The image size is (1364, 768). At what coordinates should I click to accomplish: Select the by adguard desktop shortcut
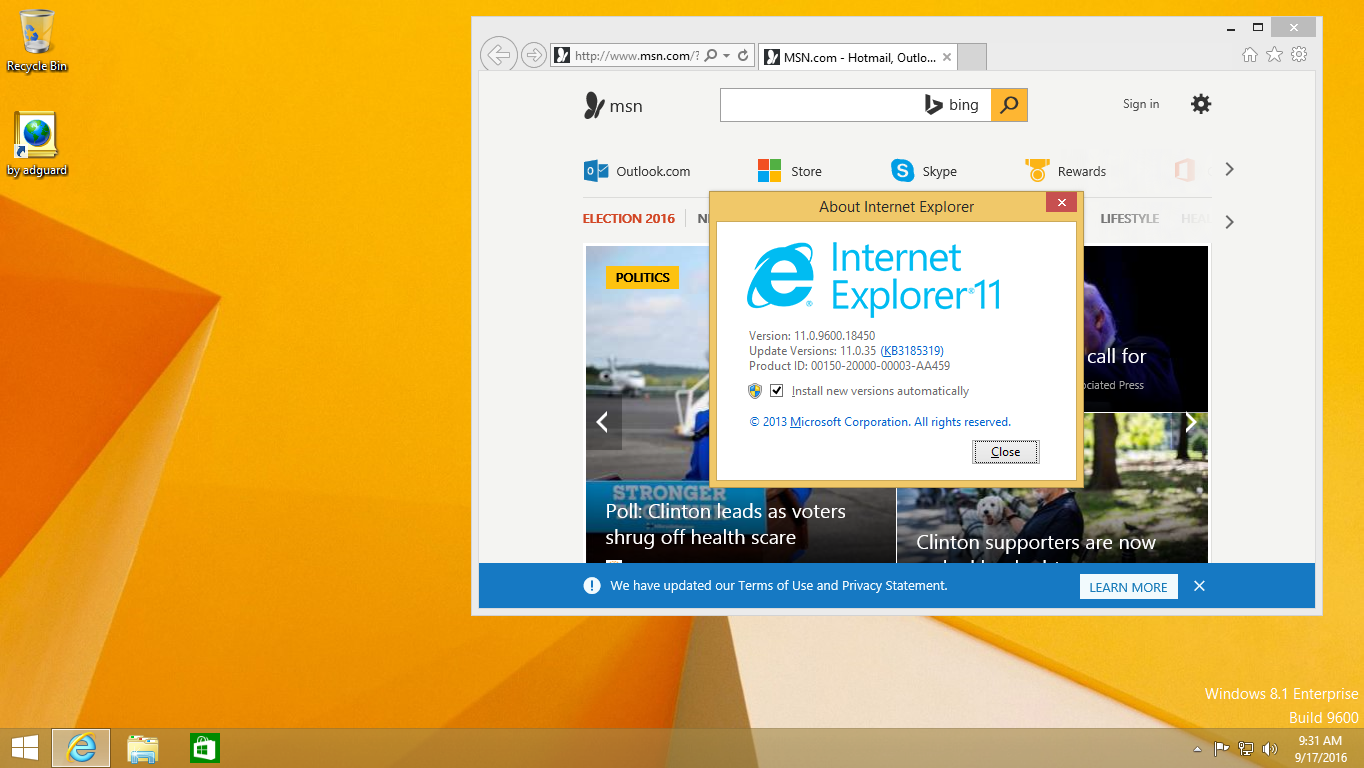(37, 145)
